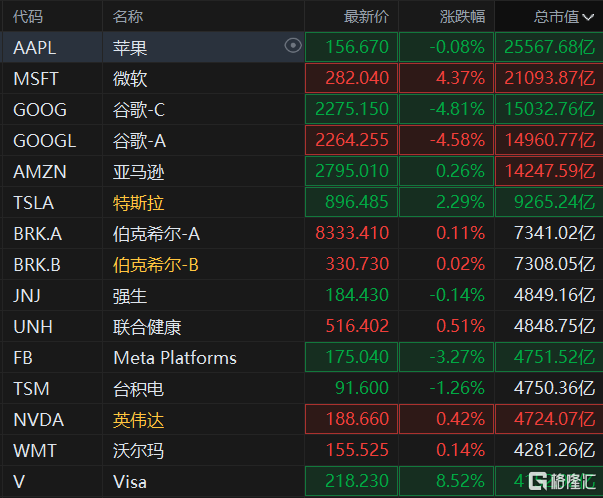Screen dimensions: 603x498
Task: Click Tesla's price 896.485
Action: pyautogui.click(x=357, y=202)
